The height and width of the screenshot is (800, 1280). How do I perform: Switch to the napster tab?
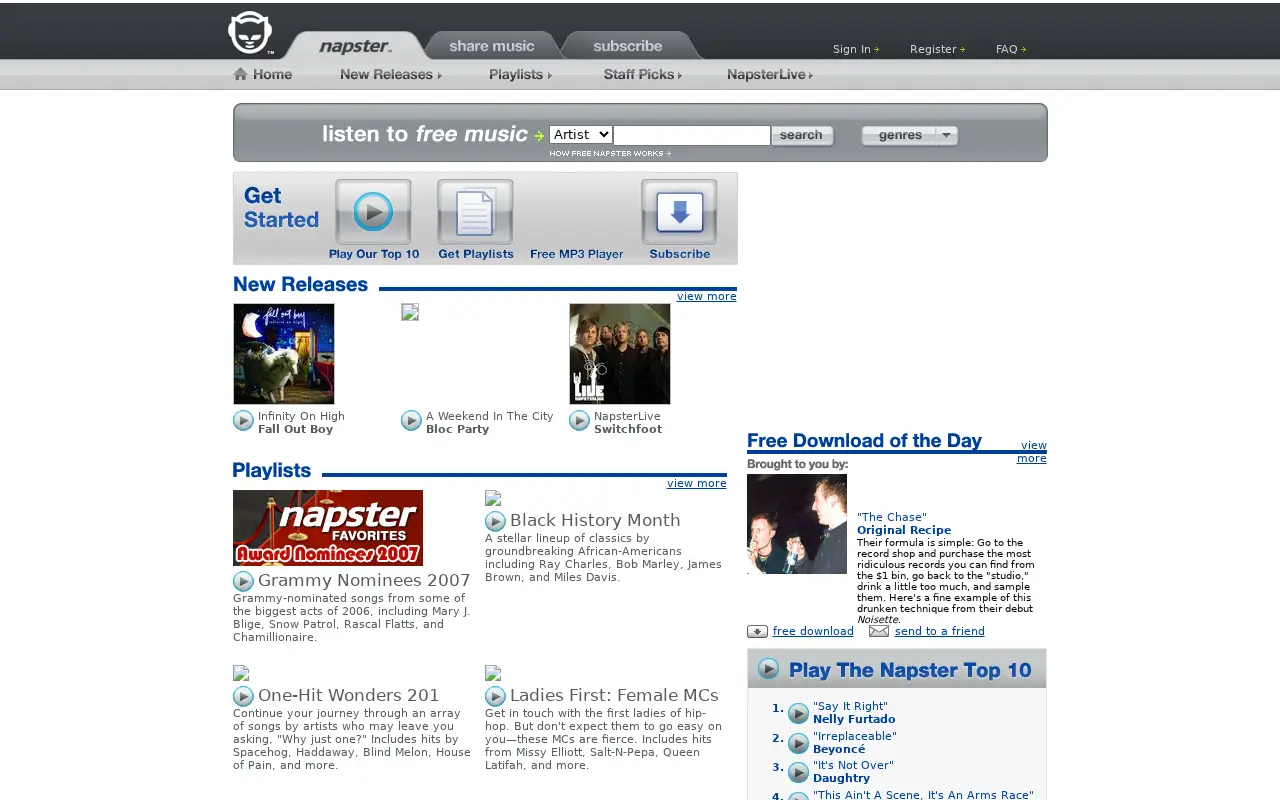click(355, 46)
